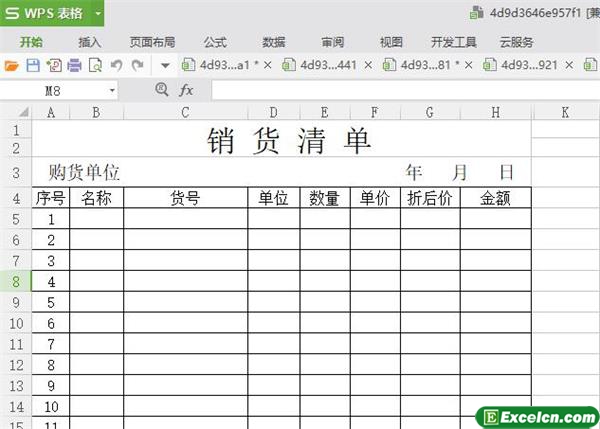This screenshot has height=429, width=600.
Task: Click the 单价 header cell
Action: (375, 198)
